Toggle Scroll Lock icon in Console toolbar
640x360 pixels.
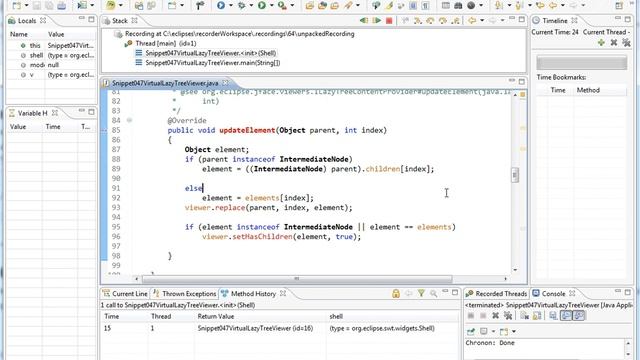pyautogui.click(x=537, y=316)
